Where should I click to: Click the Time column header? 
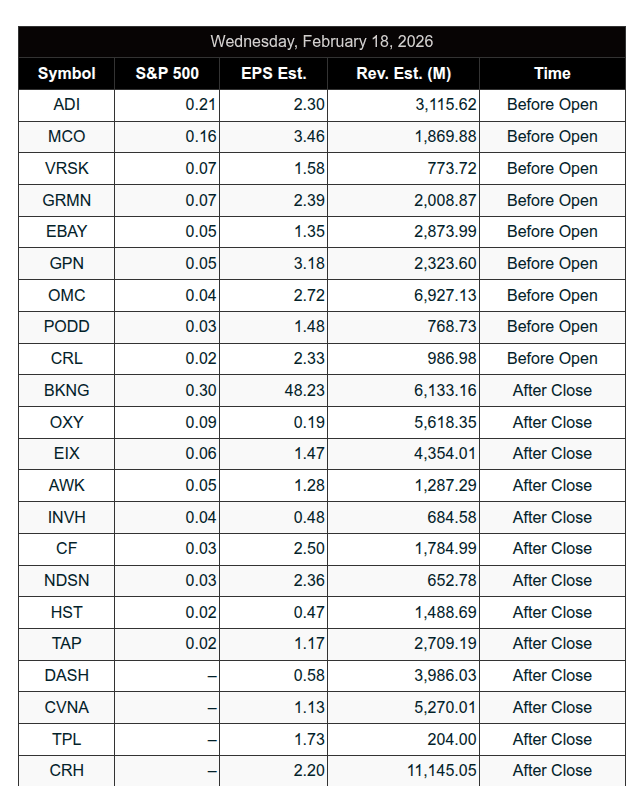tap(552, 73)
